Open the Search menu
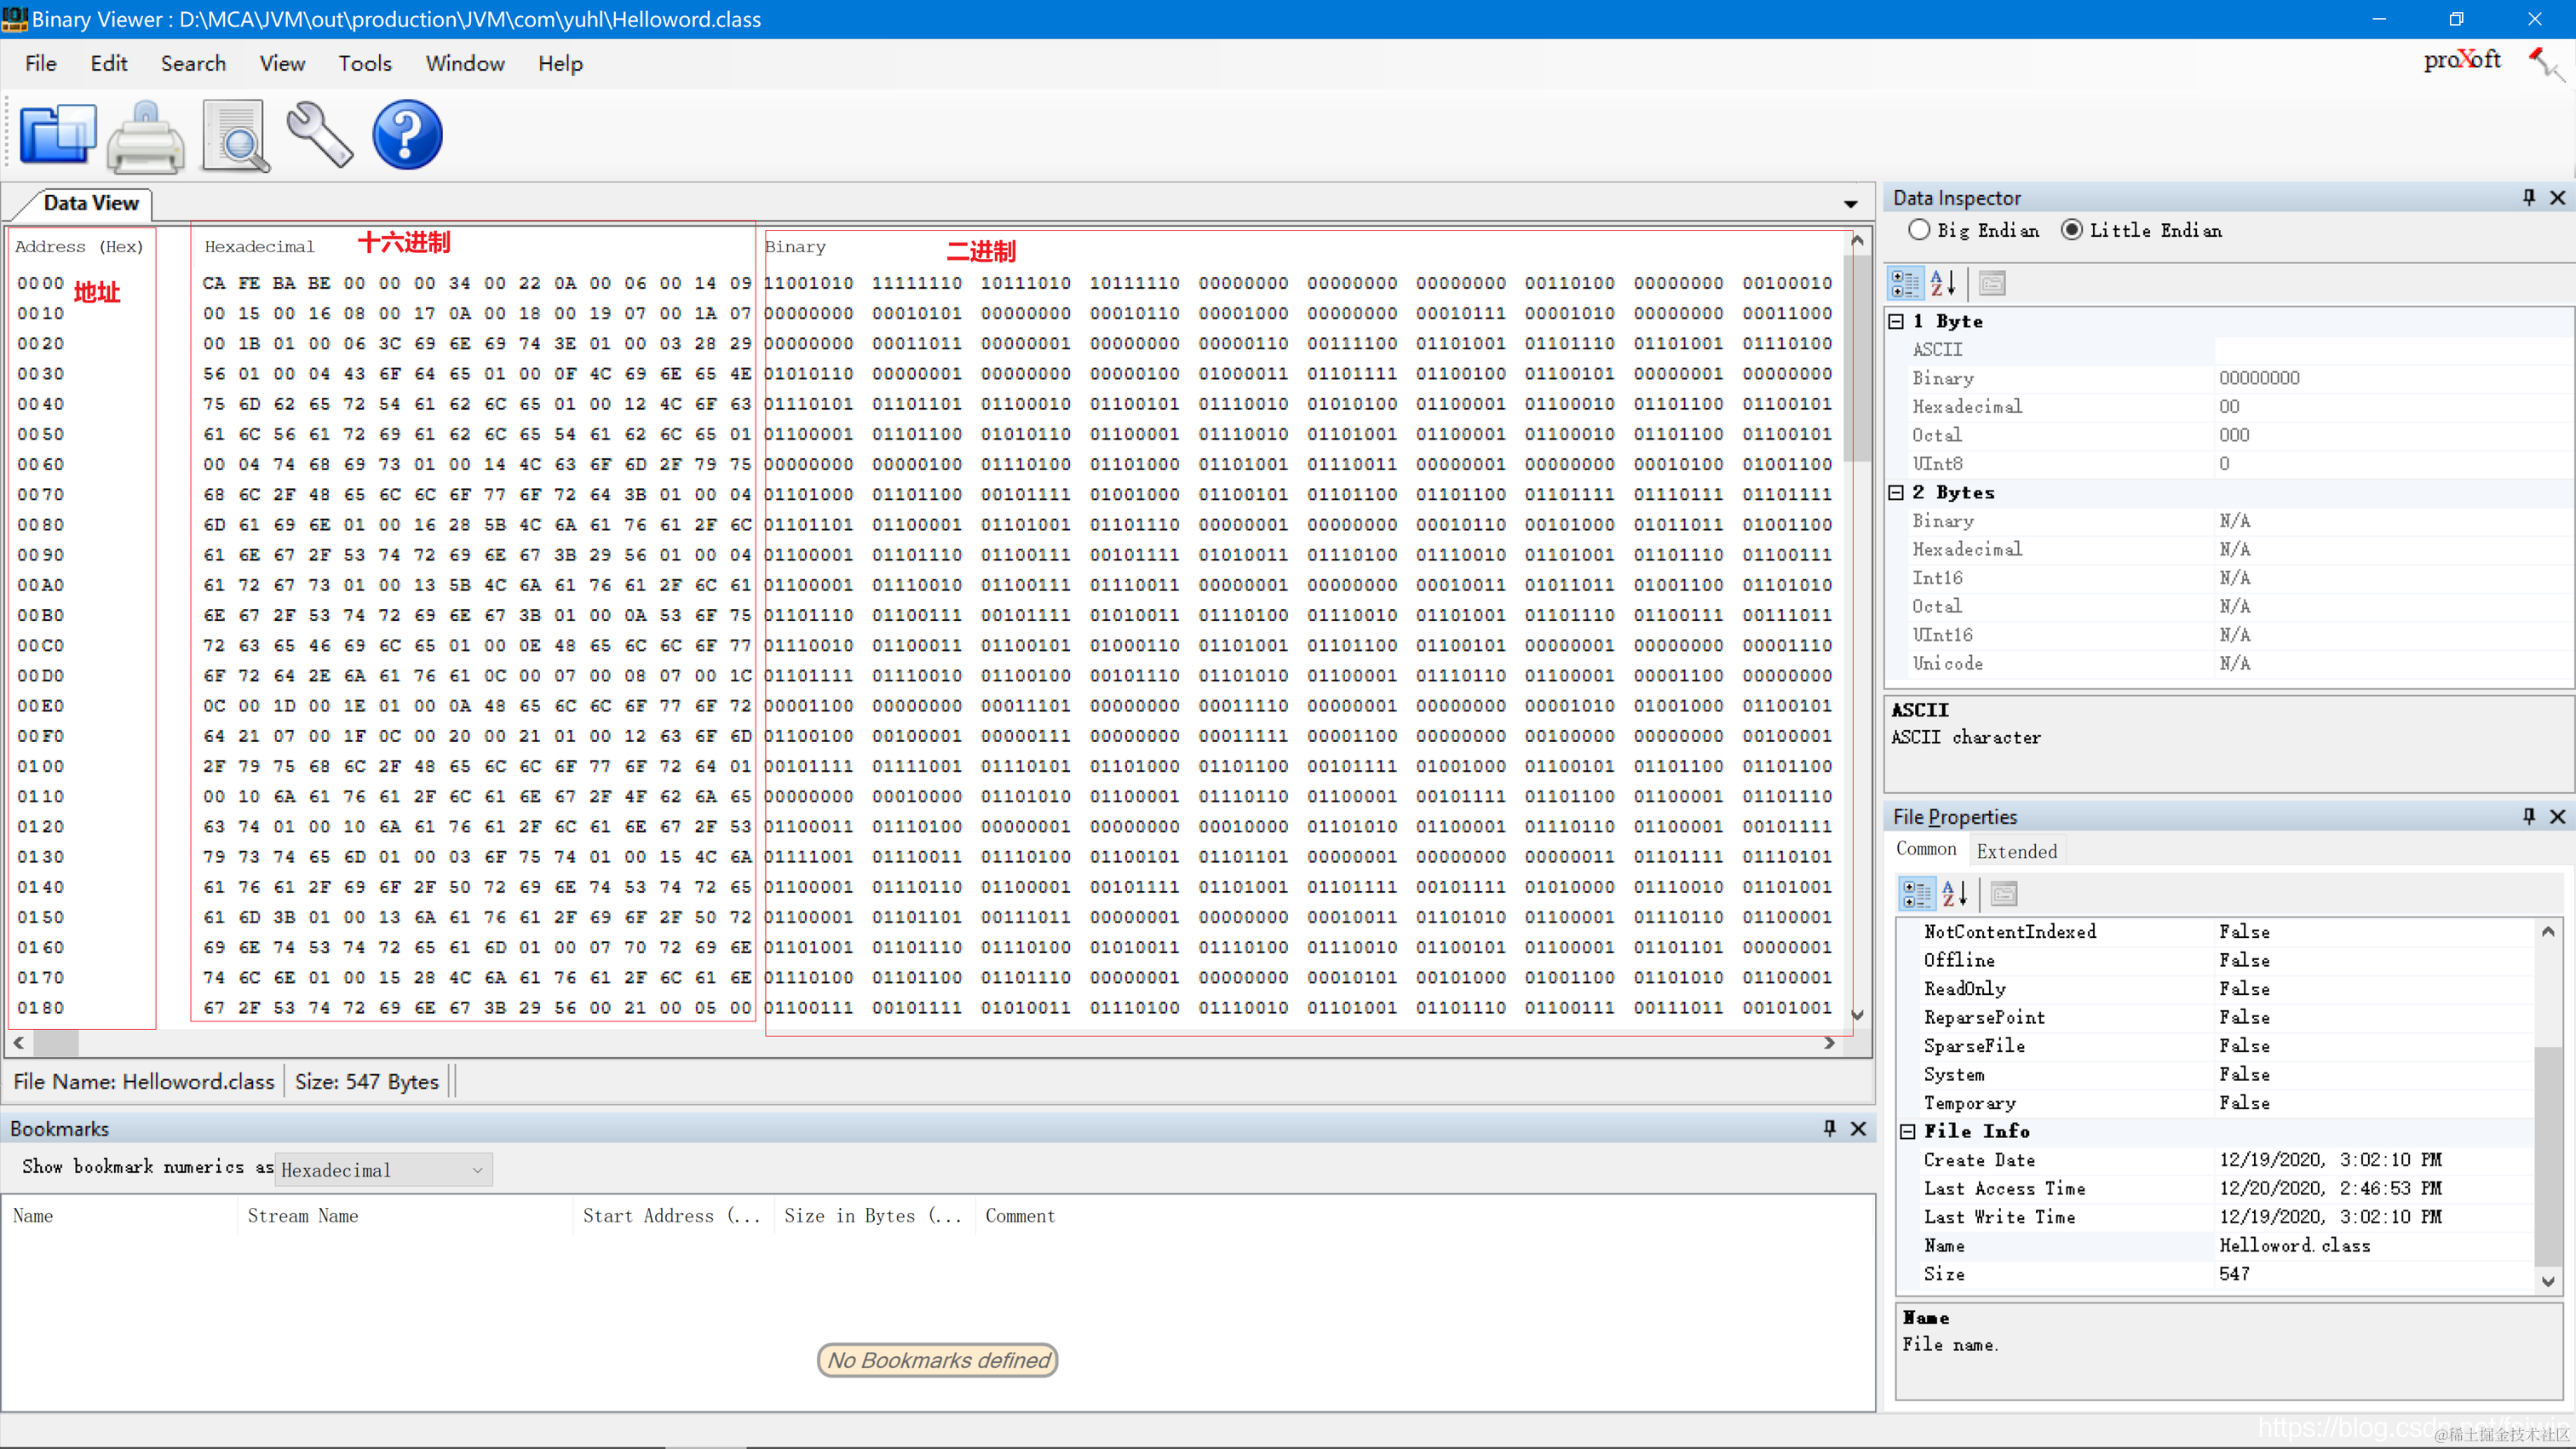This screenshot has height=1449, width=2576. pos(193,64)
